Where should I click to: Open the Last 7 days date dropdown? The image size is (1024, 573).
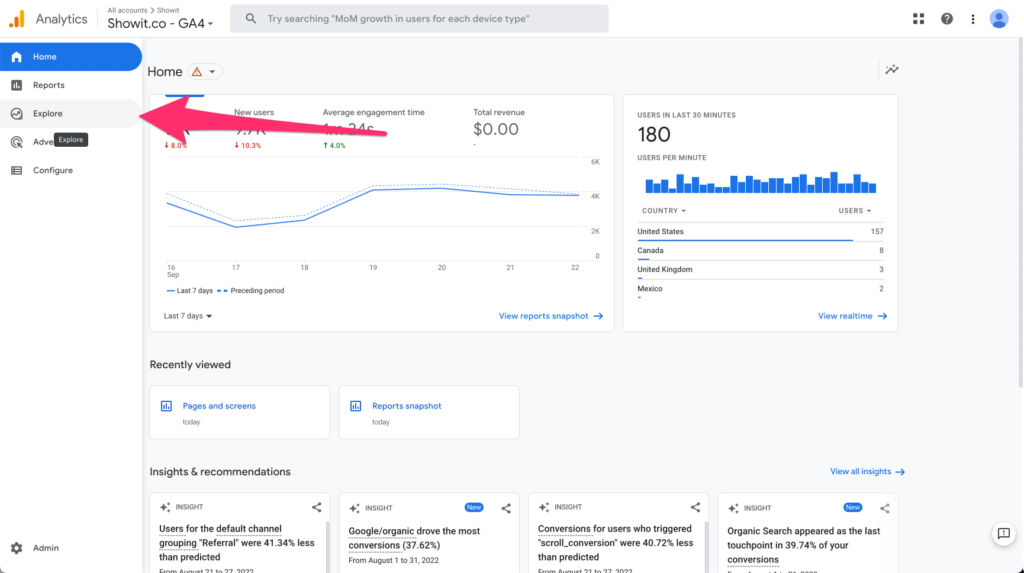click(188, 316)
